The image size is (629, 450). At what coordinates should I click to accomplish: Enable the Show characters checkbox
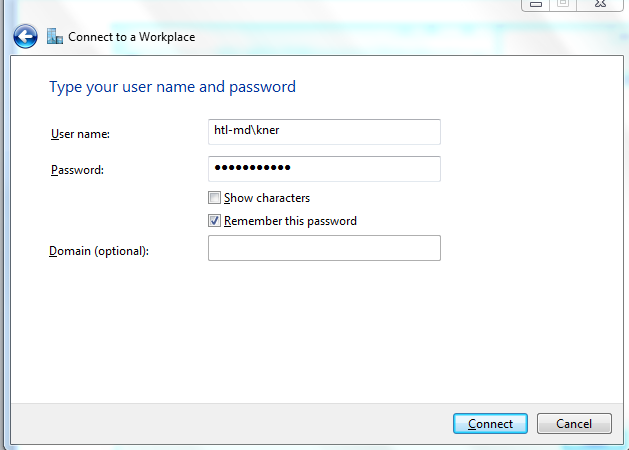[214, 198]
